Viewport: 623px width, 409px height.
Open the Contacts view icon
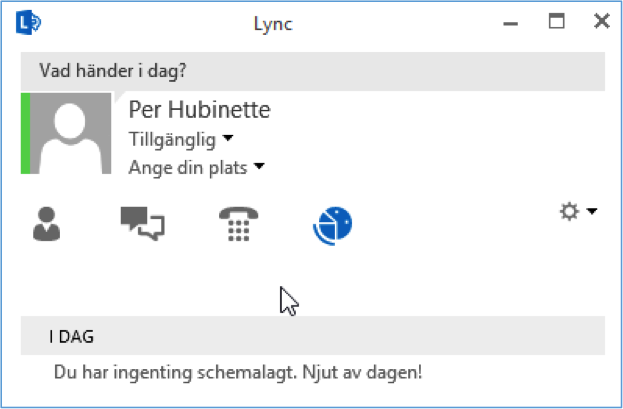[x=46, y=224]
